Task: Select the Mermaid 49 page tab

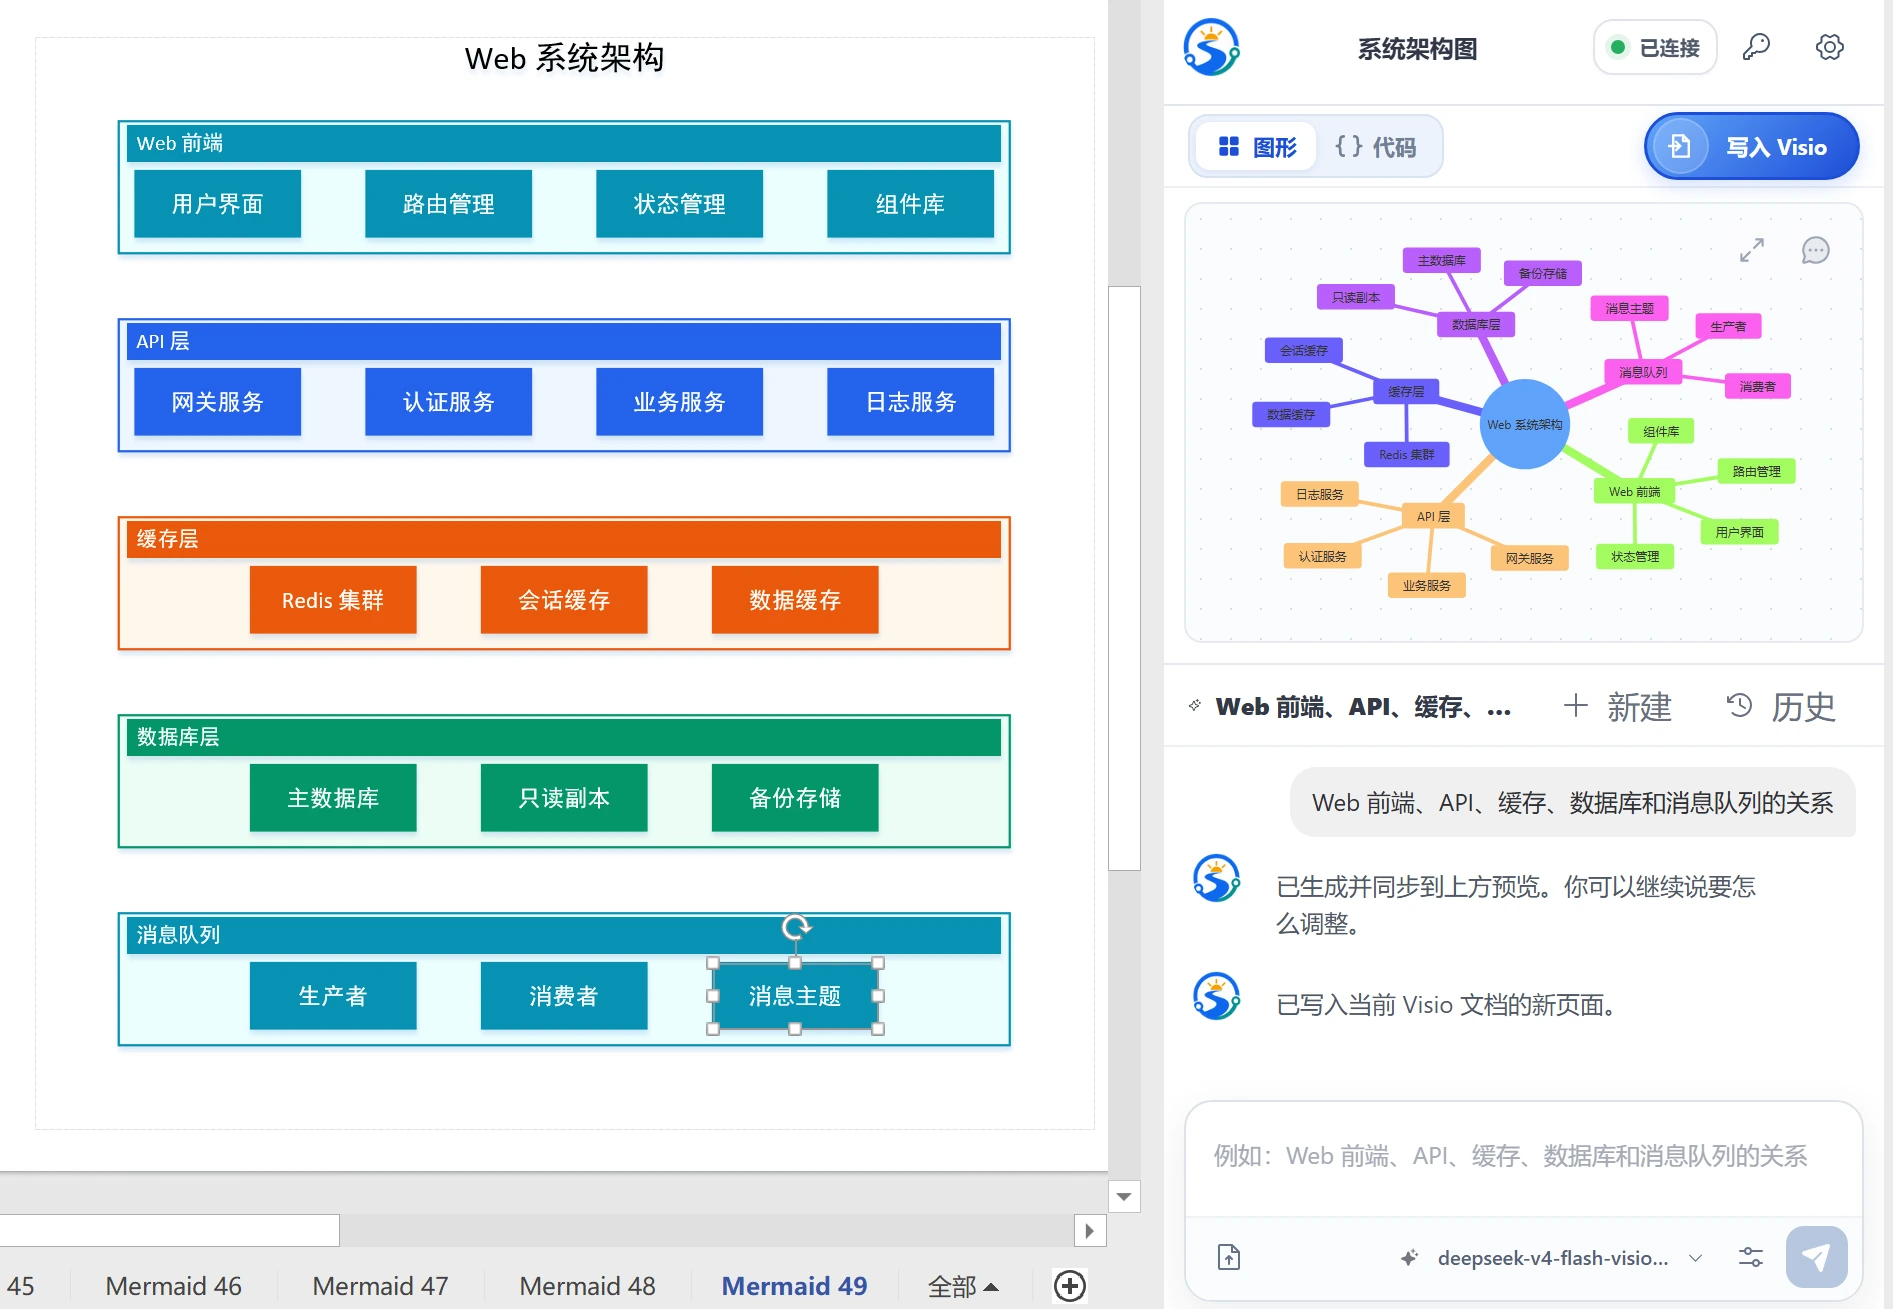Action: pyautogui.click(x=794, y=1286)
